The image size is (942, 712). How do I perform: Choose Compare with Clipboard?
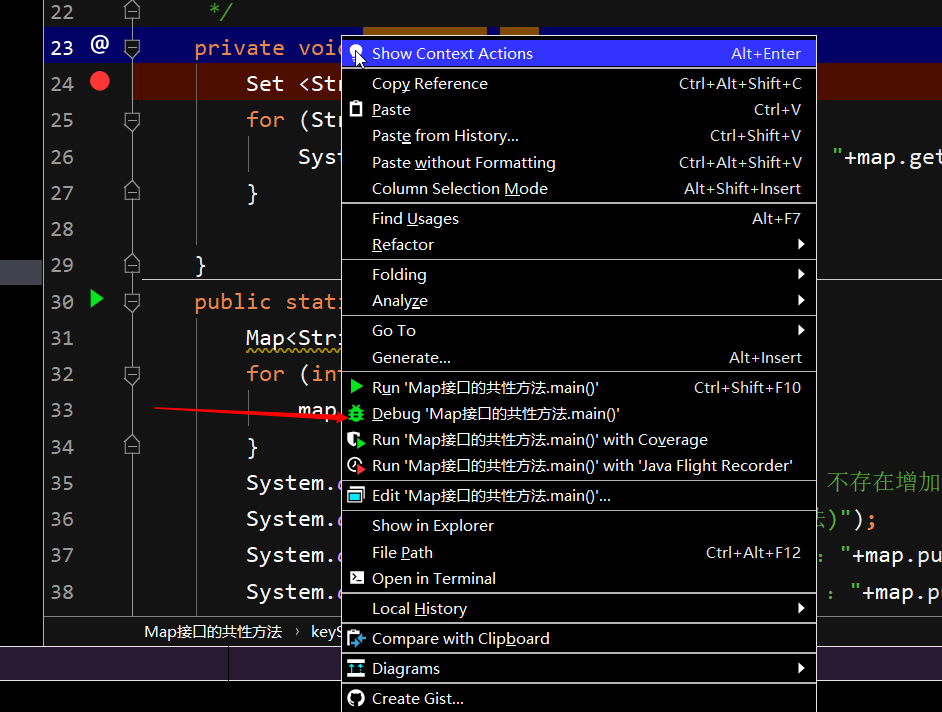pyautogui.click(x=579, y=638)
